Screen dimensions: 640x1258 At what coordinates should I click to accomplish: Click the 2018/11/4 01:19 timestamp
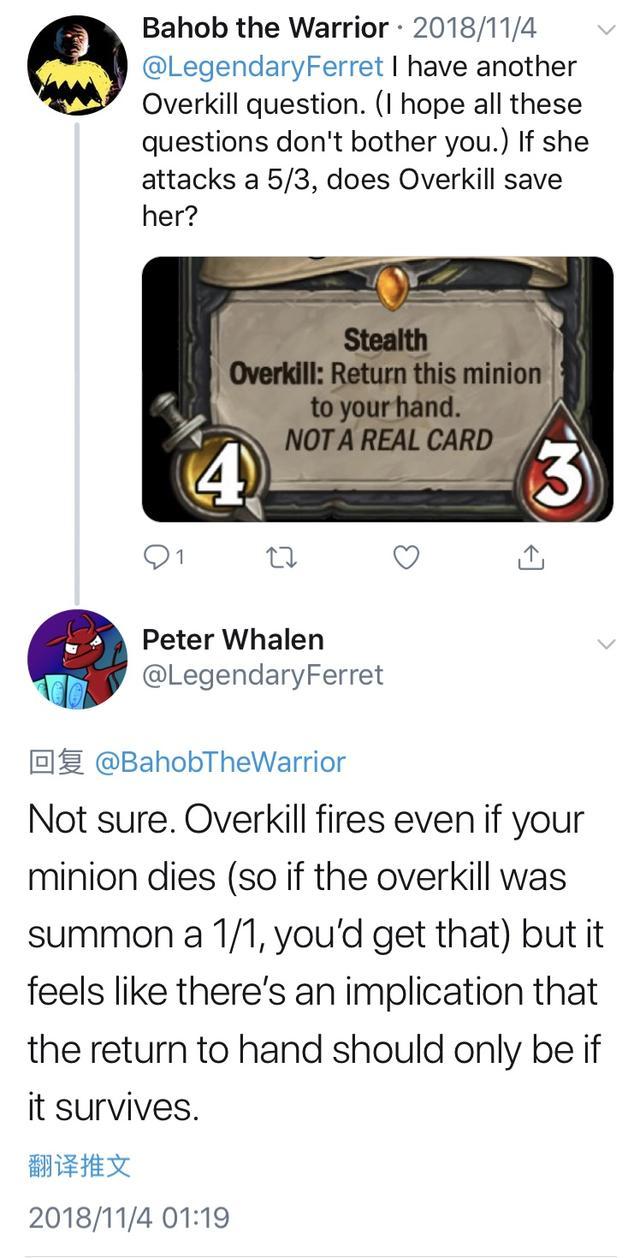[129, 1217]
